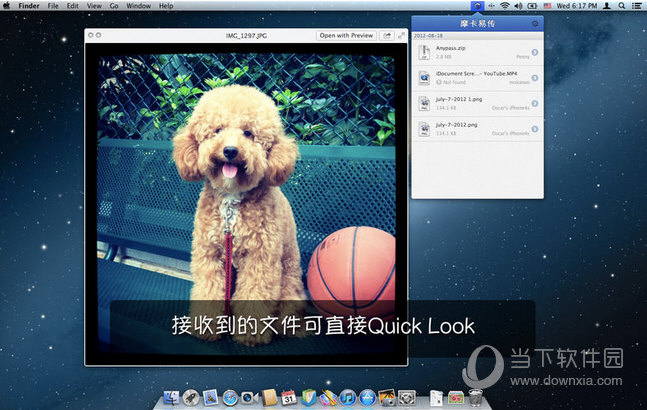Open iTunes from the Dock
The image size is (647, 410).
[347, 398]
